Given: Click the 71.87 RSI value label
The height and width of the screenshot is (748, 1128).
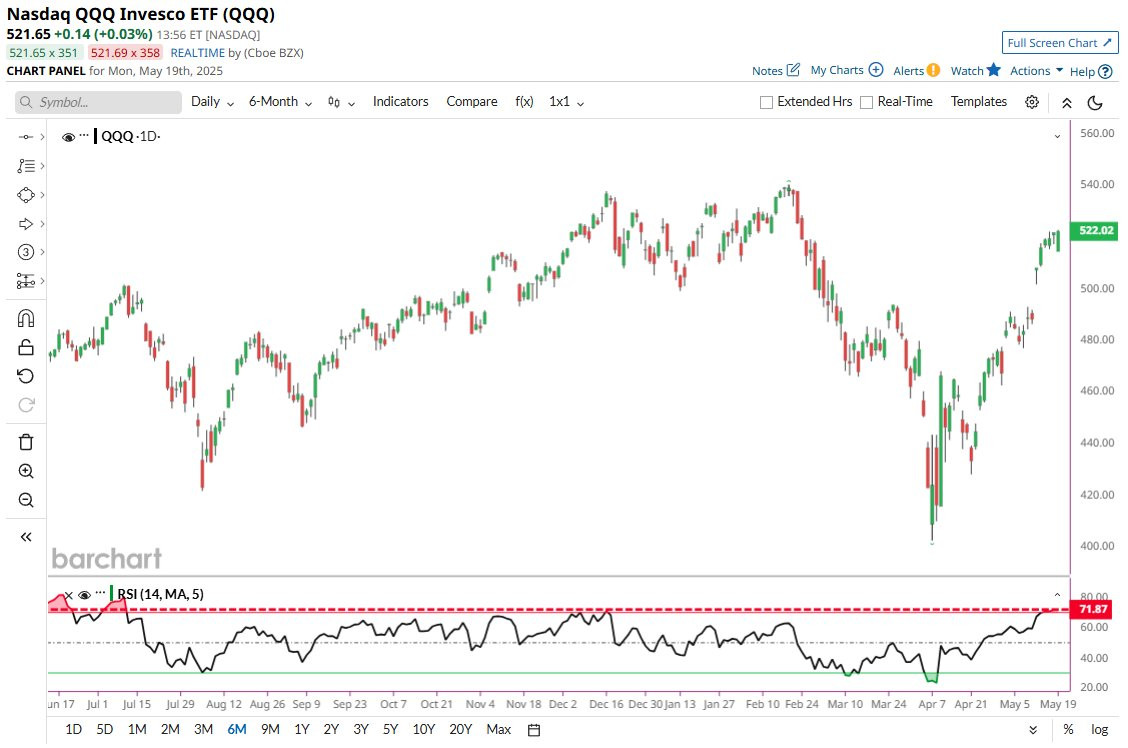Looking at the screenshot, I should click(1093, 609).
